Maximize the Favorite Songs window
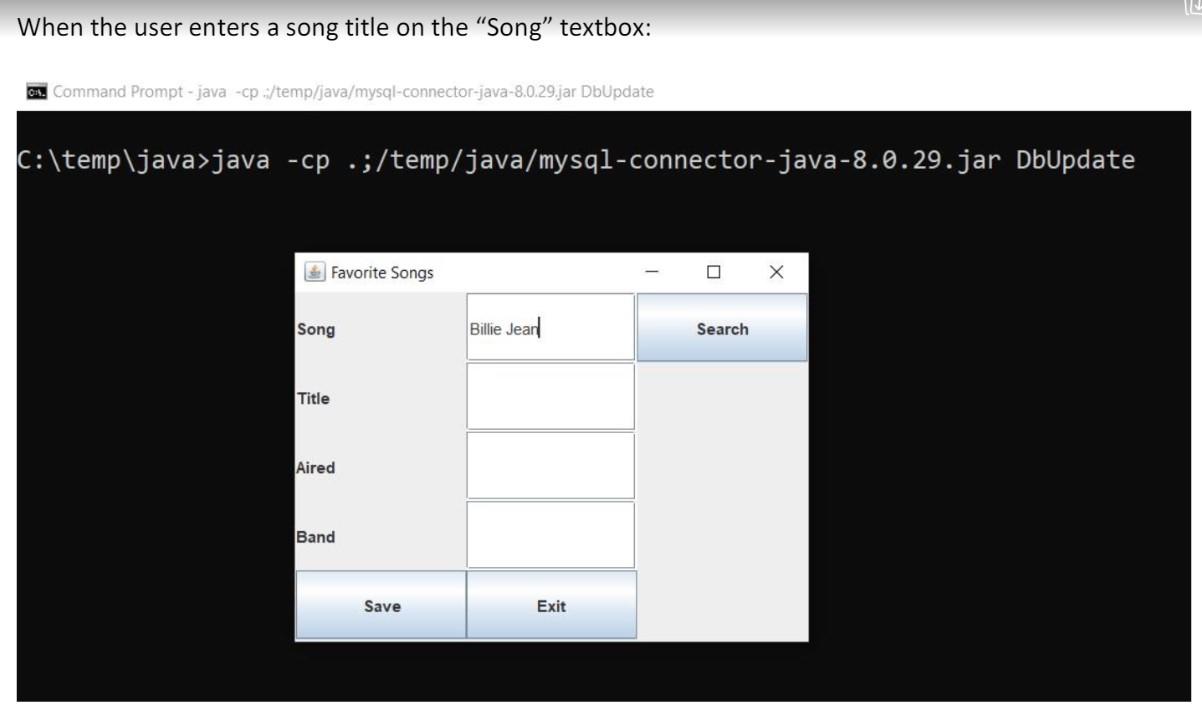This screenshot has width=1202, height=715. (713, 271)
